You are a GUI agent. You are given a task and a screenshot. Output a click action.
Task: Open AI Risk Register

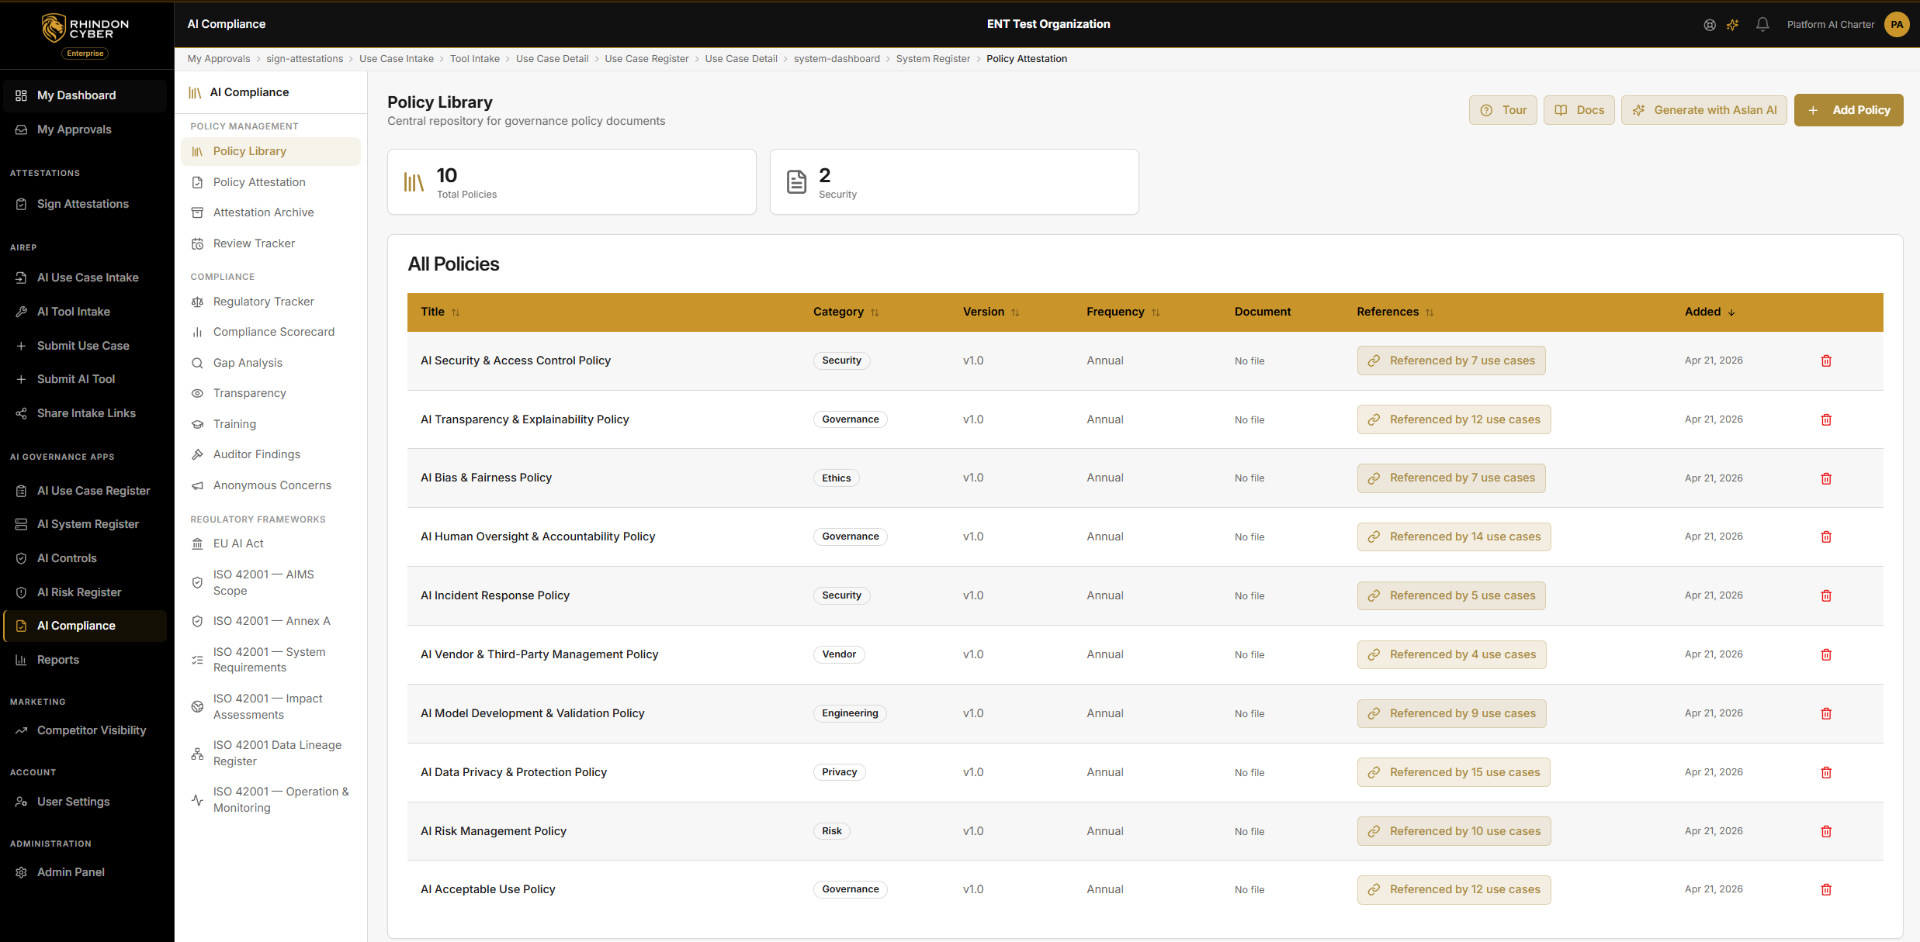click(x=85, y=593)
